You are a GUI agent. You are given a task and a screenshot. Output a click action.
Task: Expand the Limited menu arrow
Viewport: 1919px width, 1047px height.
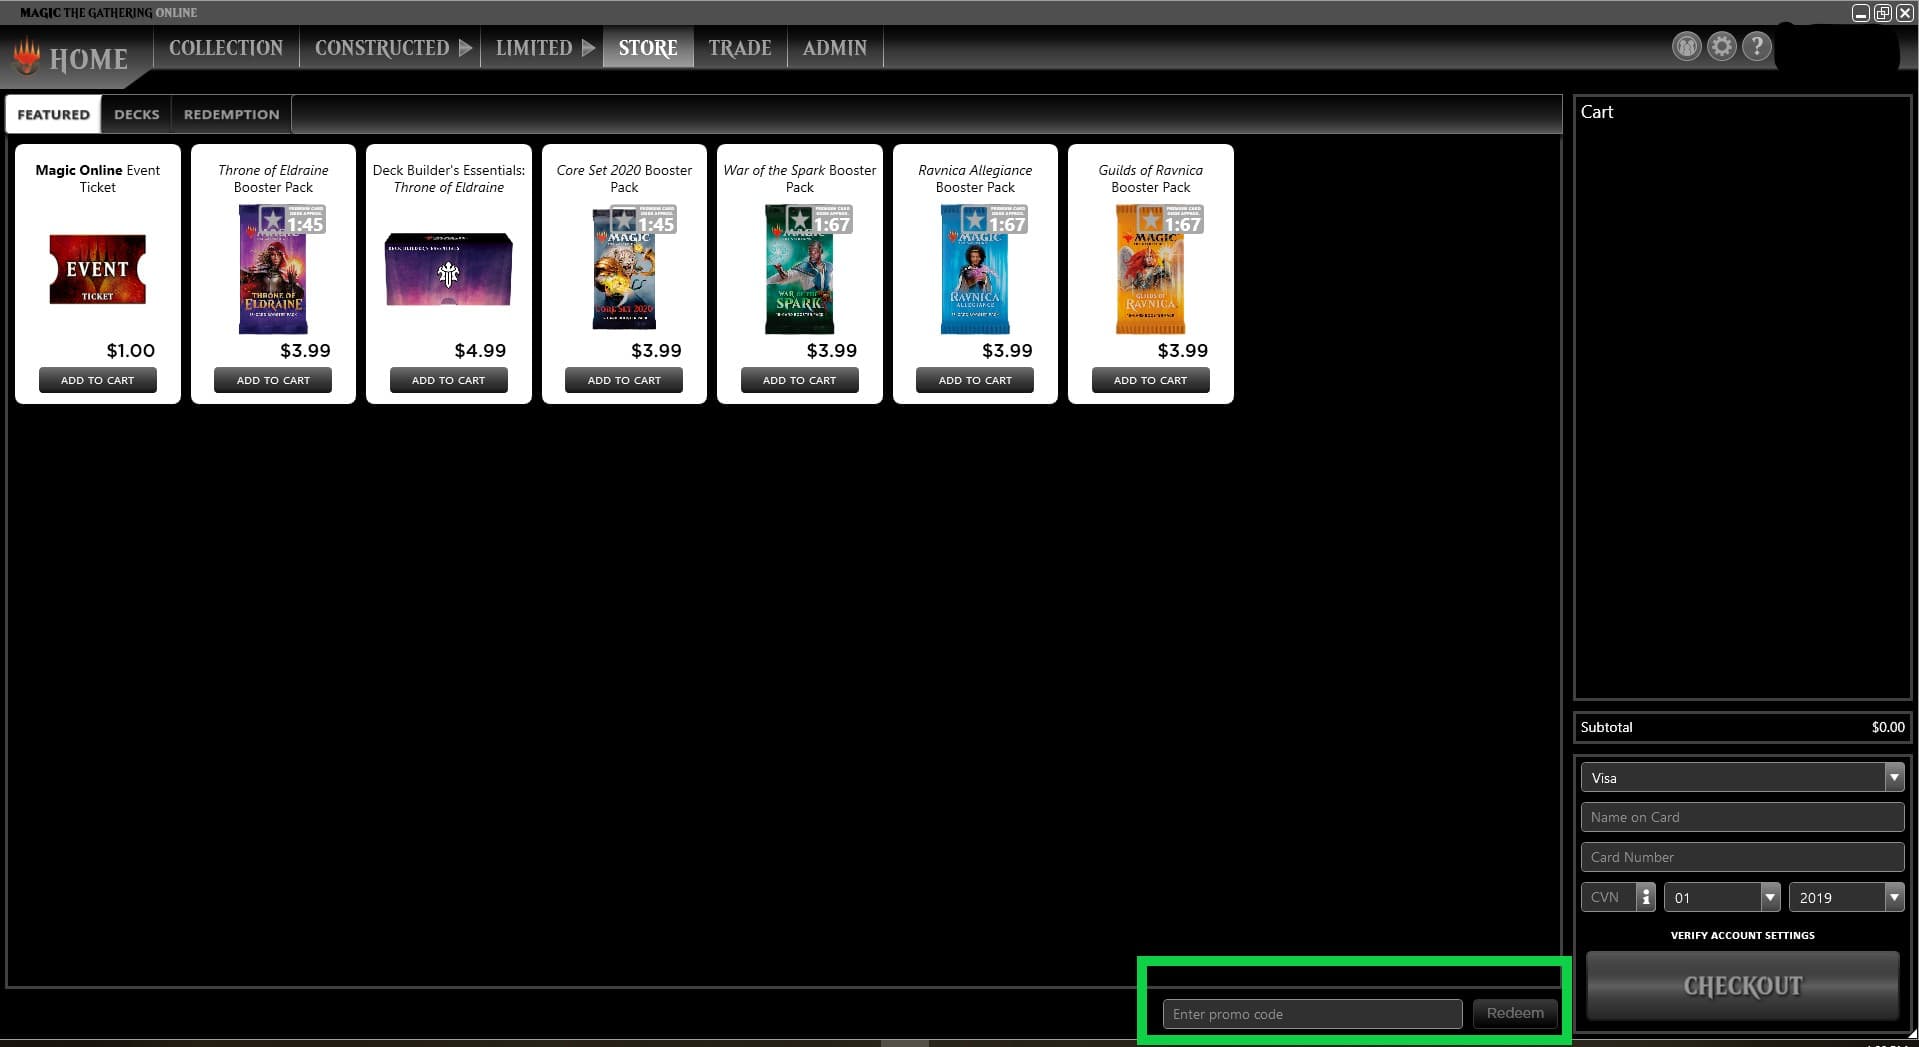tap(588, 48)
